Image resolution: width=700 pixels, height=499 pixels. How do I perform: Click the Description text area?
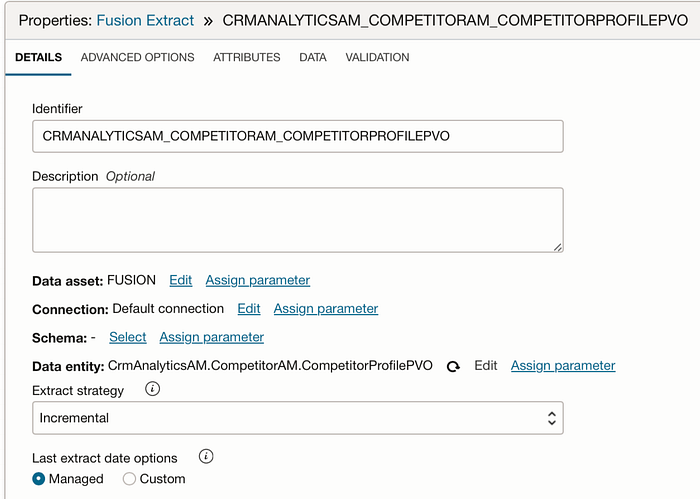pos(298,220)
